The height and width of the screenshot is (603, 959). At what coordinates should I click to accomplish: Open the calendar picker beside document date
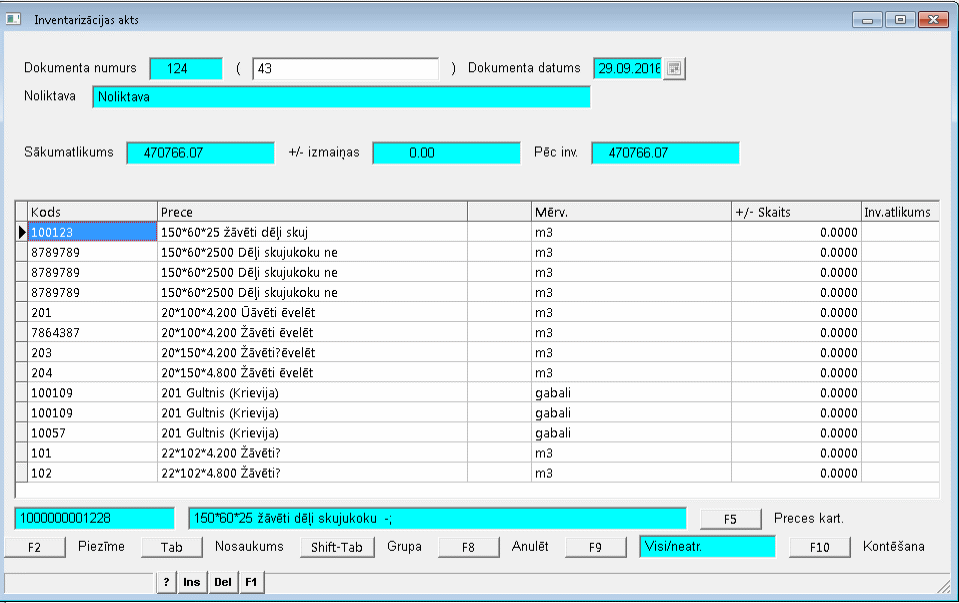pos(674,68)
